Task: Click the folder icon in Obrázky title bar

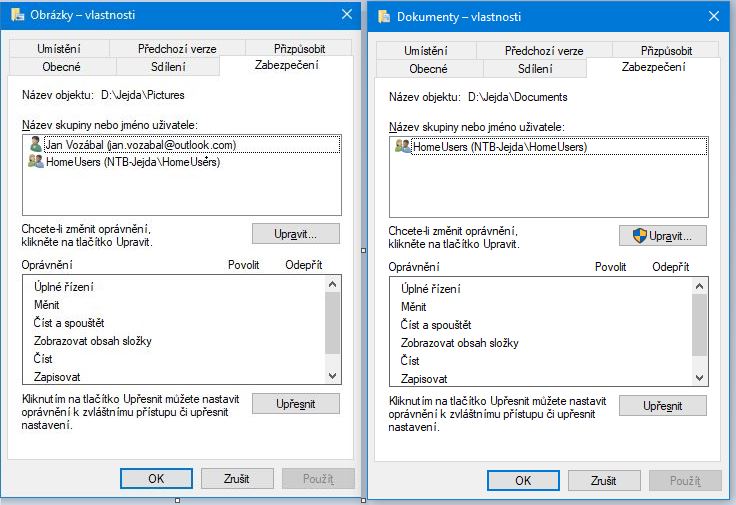Action: 17,15
